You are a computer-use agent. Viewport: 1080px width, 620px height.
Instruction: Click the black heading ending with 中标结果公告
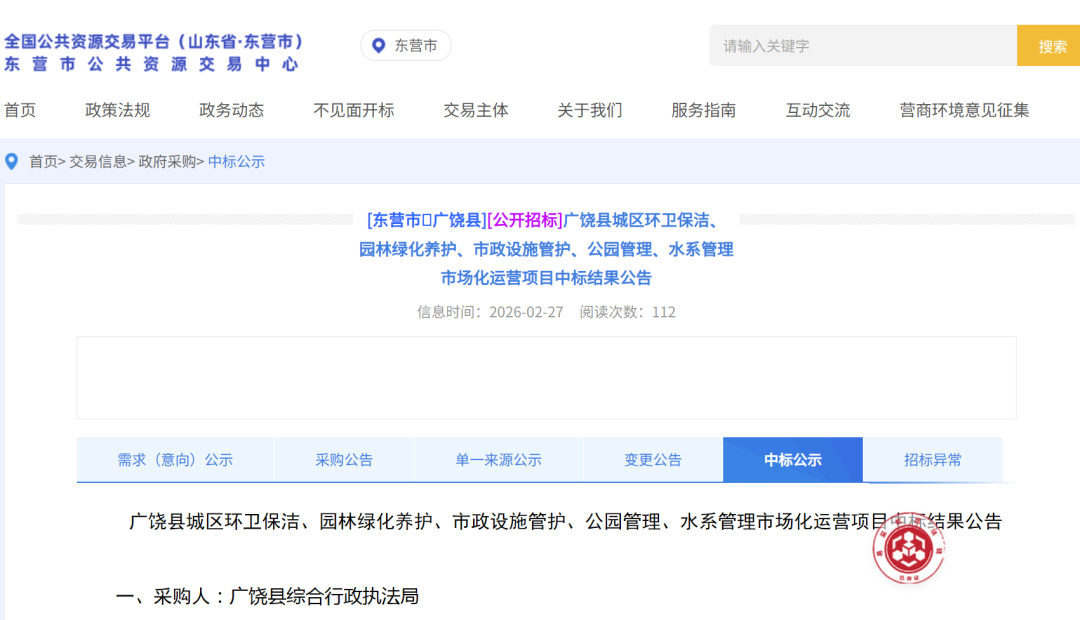pos(565,521)
